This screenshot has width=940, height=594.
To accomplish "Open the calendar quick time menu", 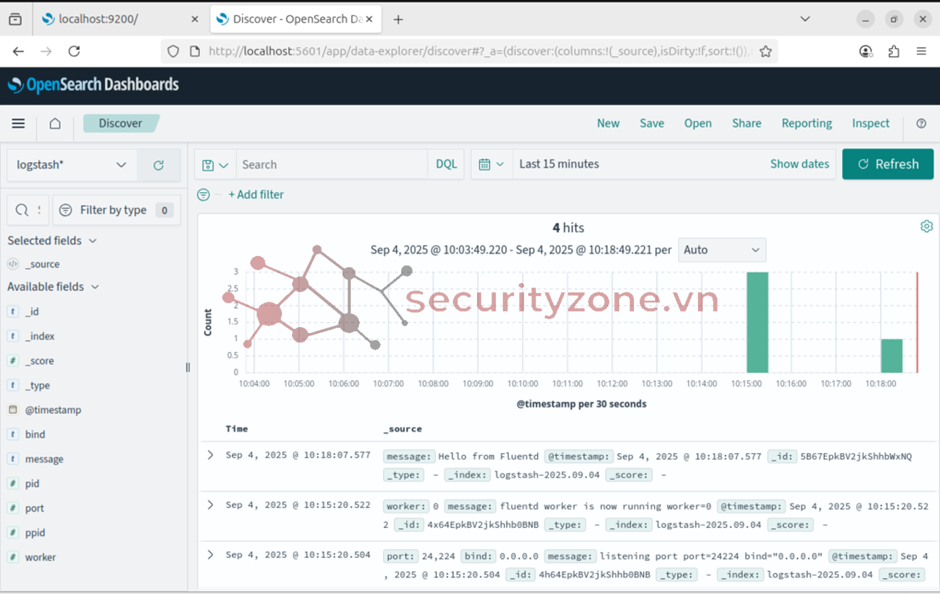I will pyautogui.click(x=491, y=164).
